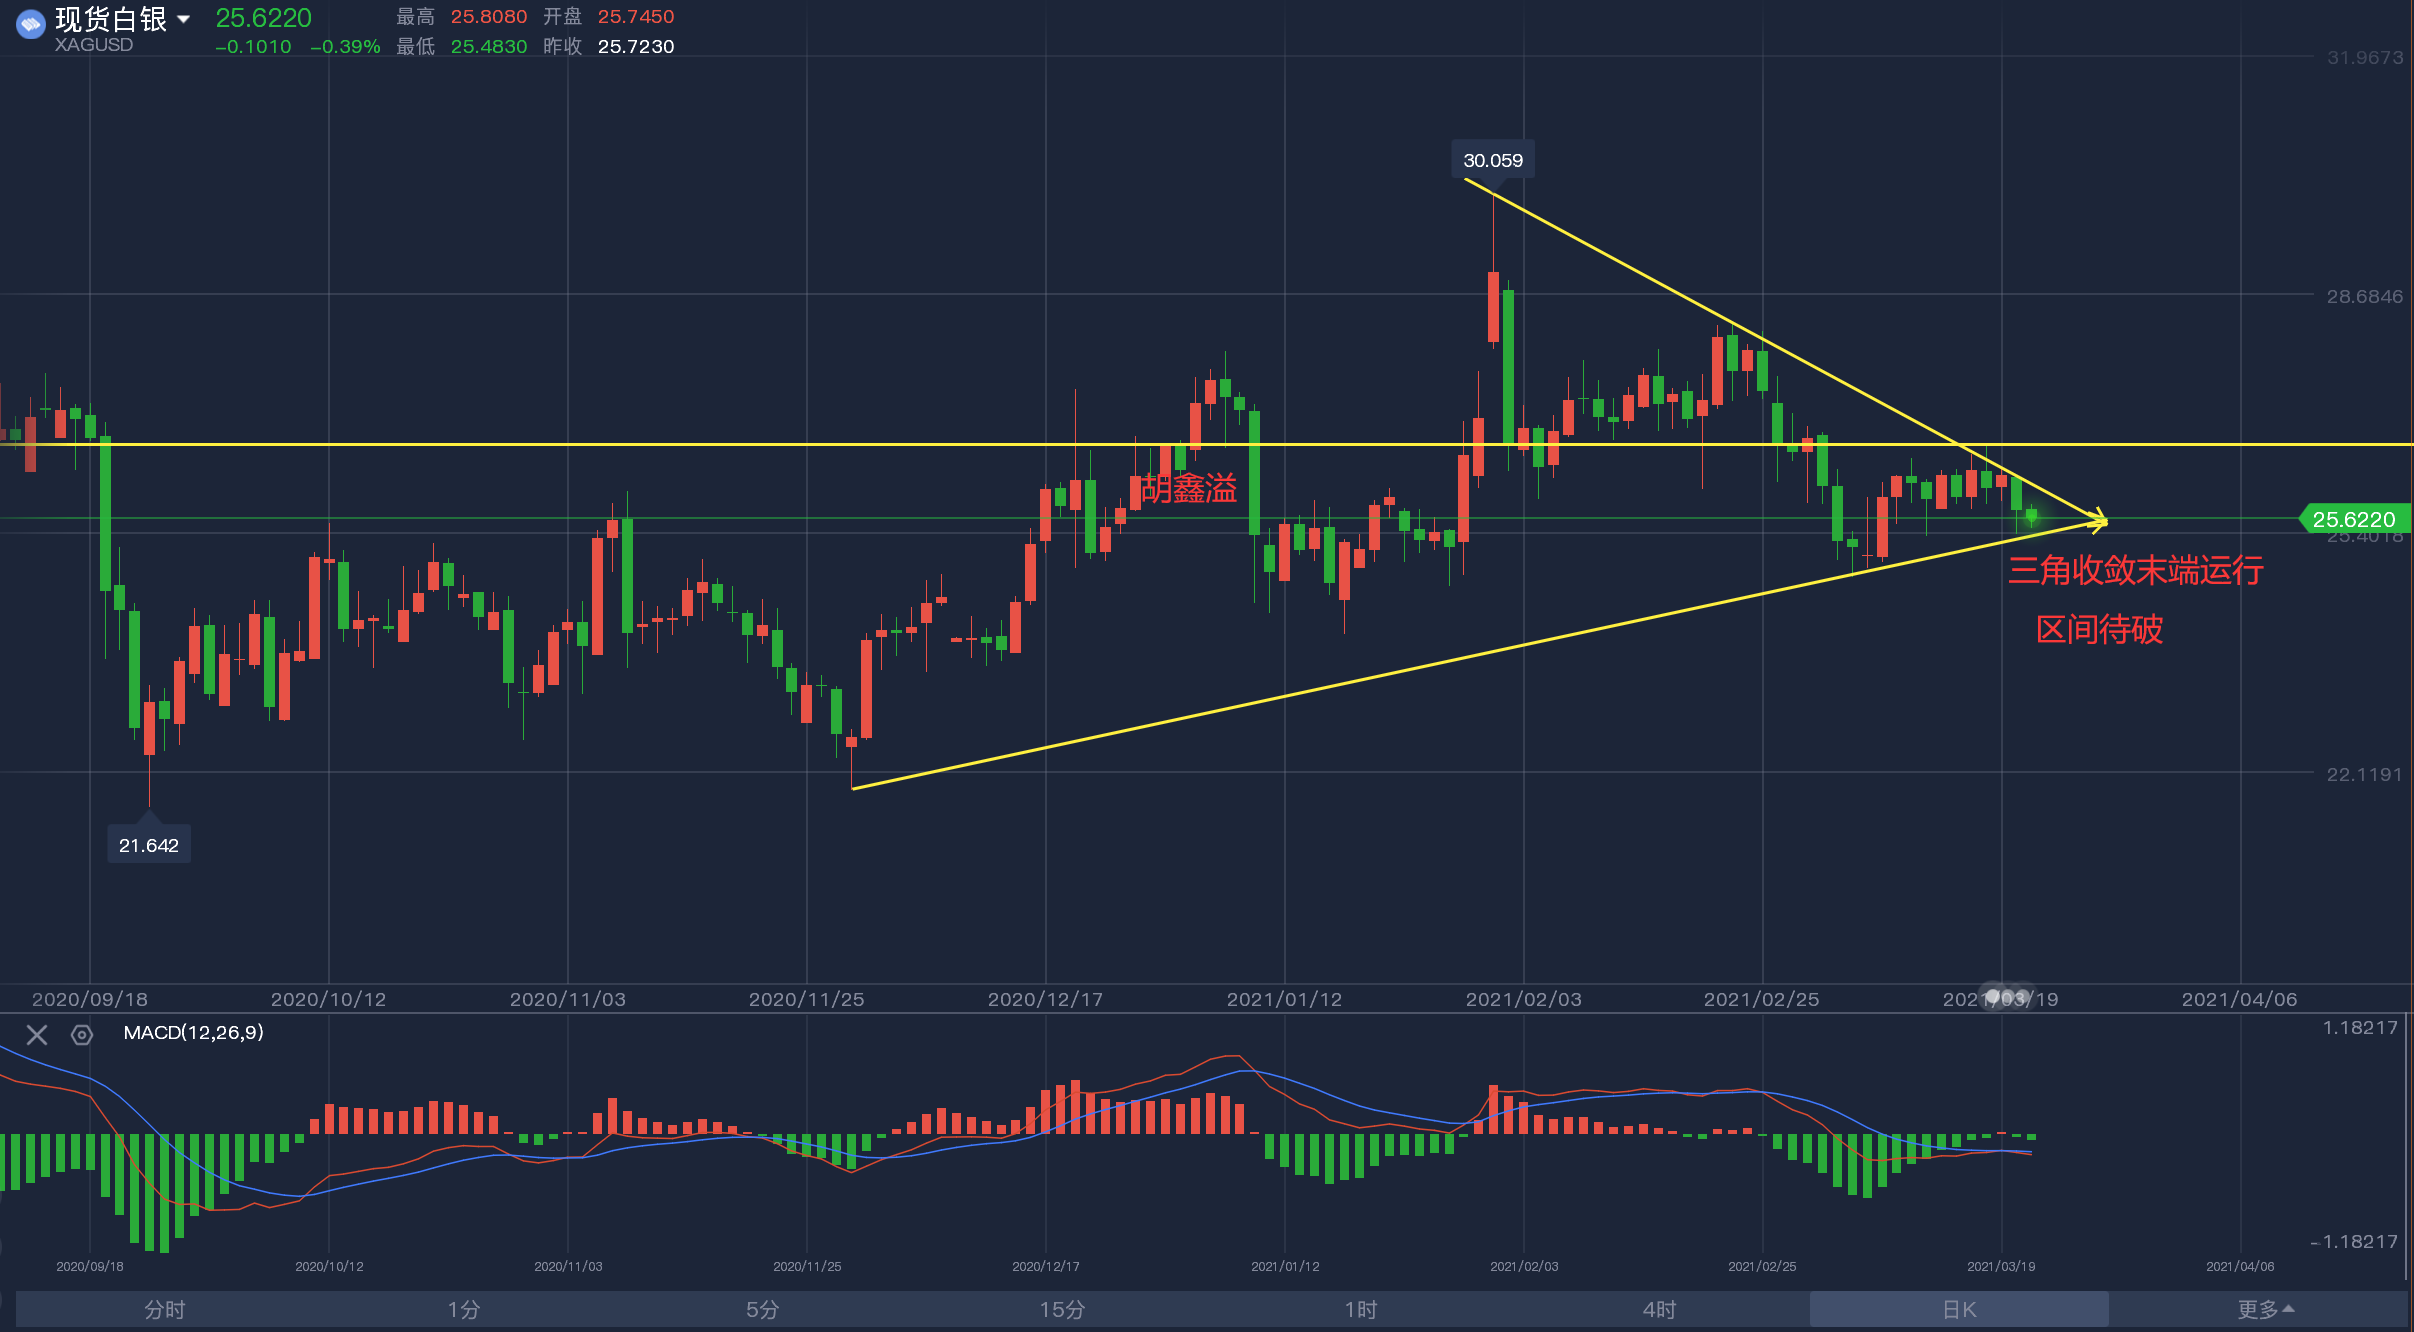Click the 2021/02/03 date on main axis
Image resolution: width=2414 pixels, height=1332 pixels.
click(x=1524, y=999)
